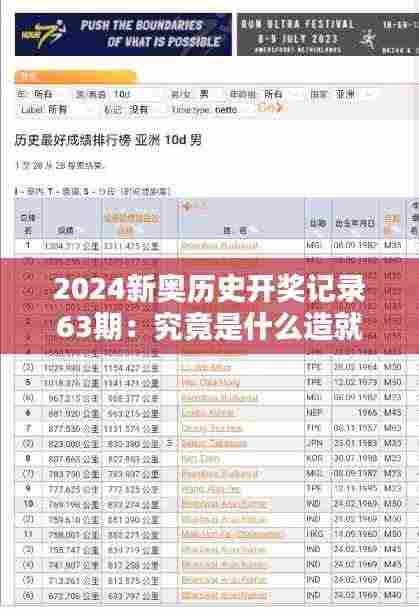The height and width of the screenshot is (613, 419).
Task: Open runner name in rank 9 row
Action: (x=211, y=489)
